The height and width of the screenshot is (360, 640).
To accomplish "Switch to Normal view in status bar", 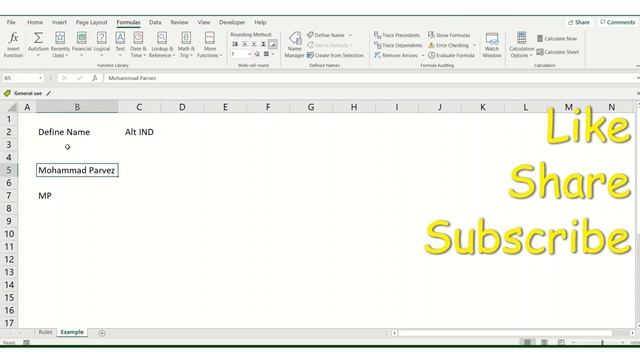I will [527, 342].
